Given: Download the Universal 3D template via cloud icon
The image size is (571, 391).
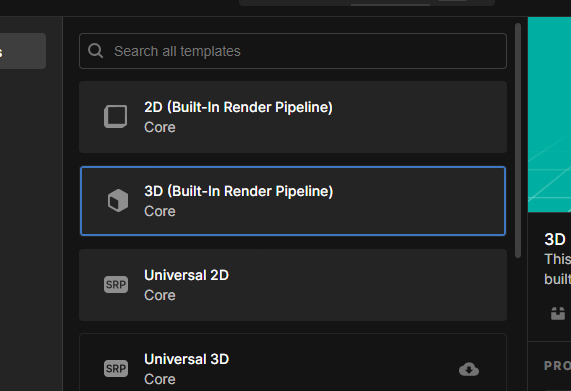Looking at the screenshot, I should pos(469,369).
